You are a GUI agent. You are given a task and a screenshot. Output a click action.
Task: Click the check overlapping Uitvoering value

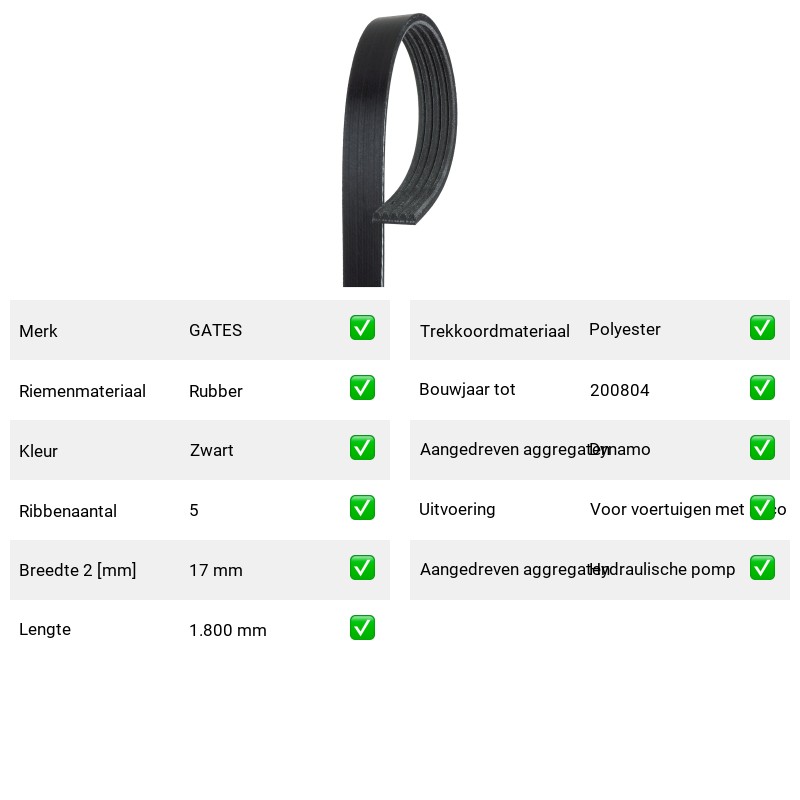pos(762,508)
